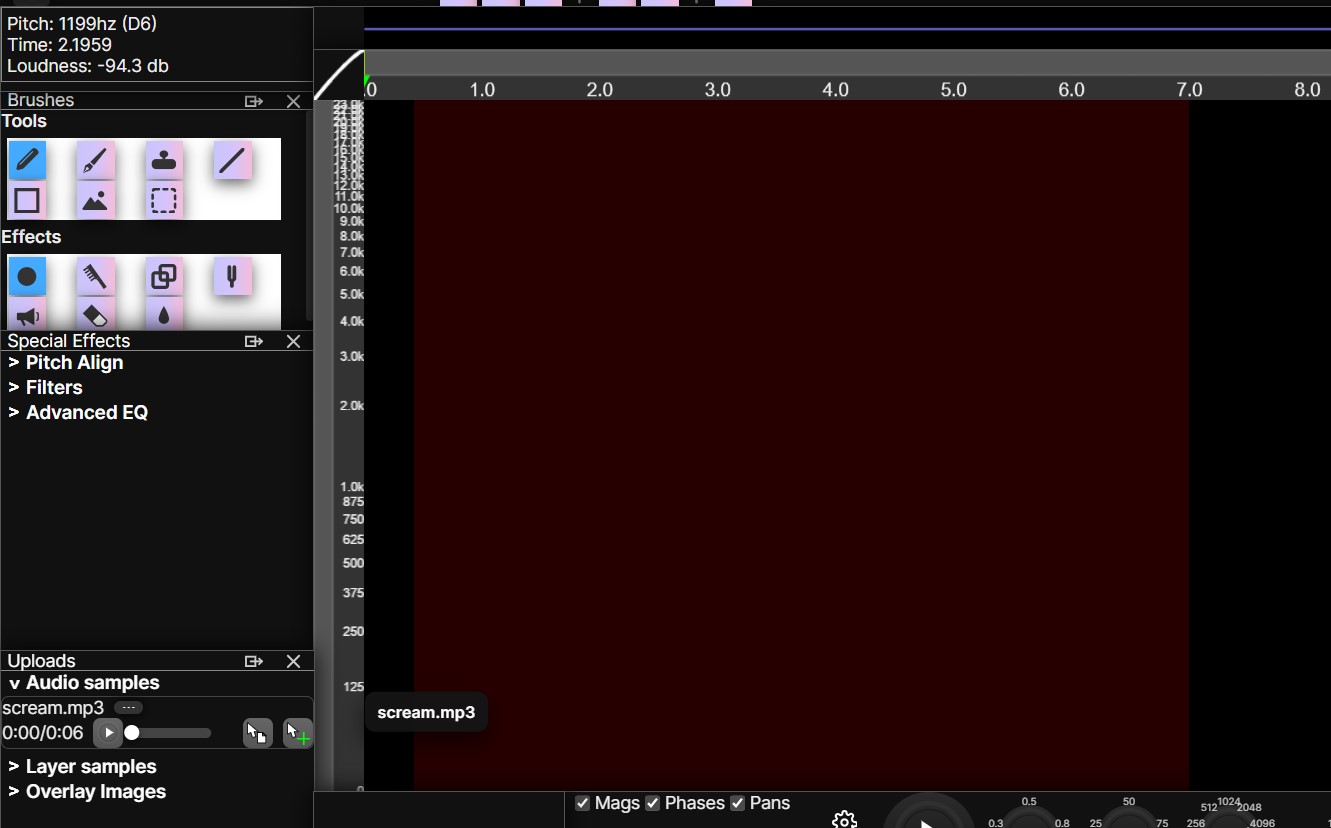This screenshot has width=1331, height=828.
Task: Toggle the Pans checkbox
Action: [738, 803]
